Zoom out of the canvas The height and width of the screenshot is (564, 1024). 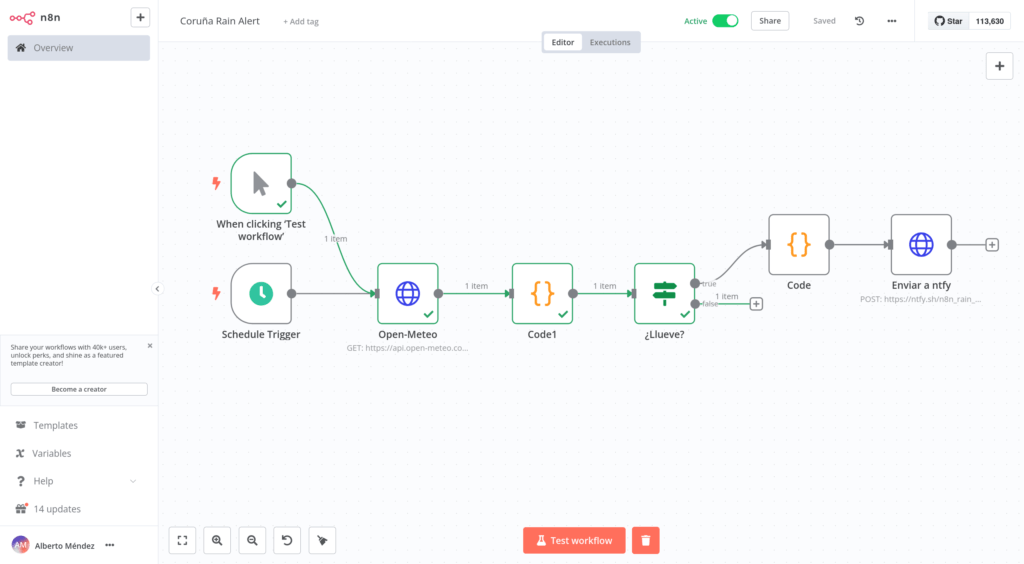coord(252,540)
